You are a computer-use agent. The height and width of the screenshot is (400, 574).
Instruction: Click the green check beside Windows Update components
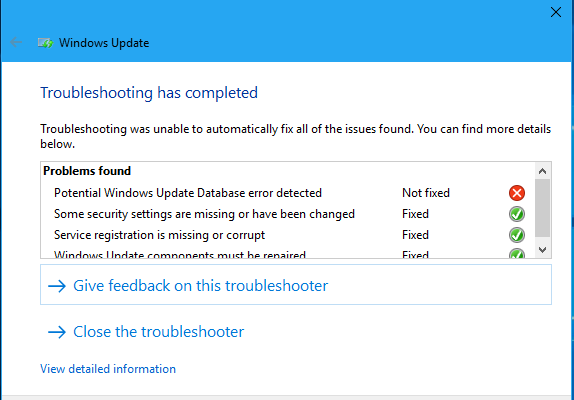tap(517, 253)
